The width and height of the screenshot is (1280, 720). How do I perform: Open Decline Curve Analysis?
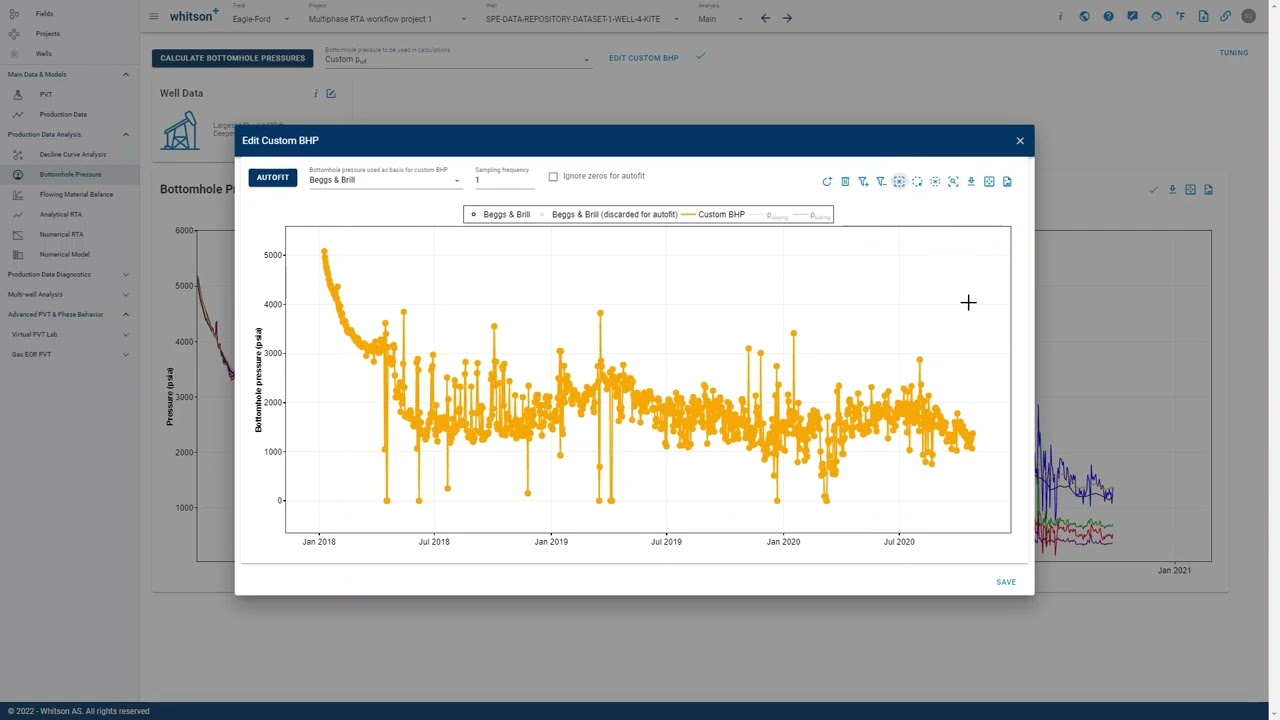73,154
